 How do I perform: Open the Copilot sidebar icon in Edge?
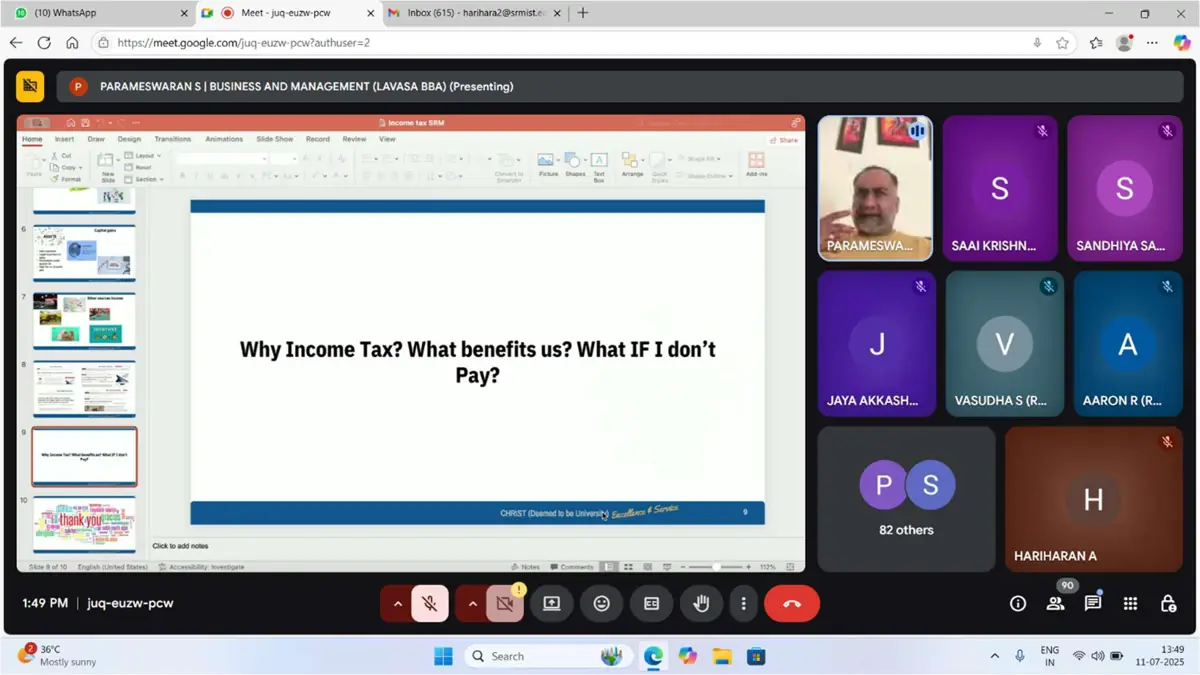tap(1182, 43)
